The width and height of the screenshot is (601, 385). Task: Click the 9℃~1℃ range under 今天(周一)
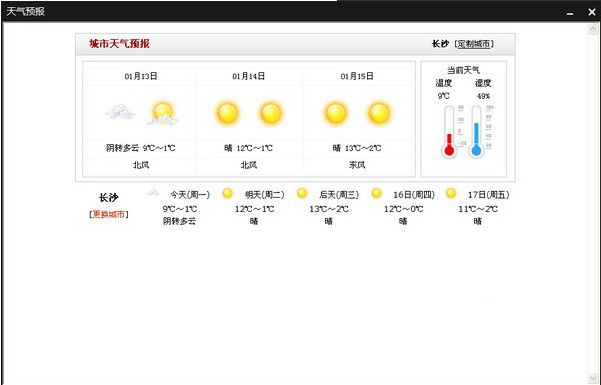coord(180,209)
